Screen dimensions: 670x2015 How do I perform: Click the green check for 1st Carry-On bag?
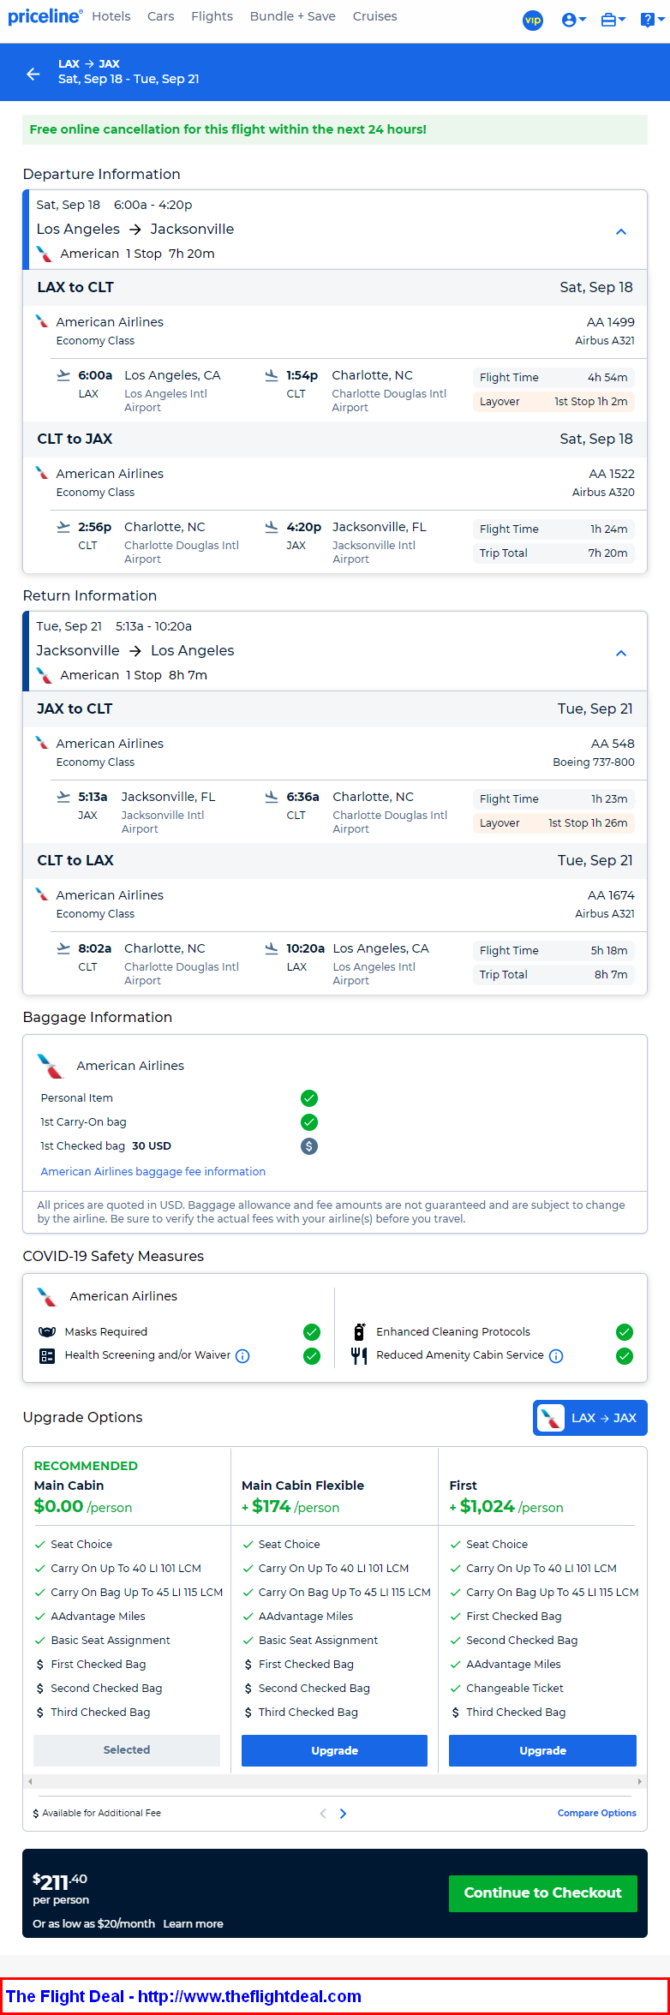pos(309,1122)
